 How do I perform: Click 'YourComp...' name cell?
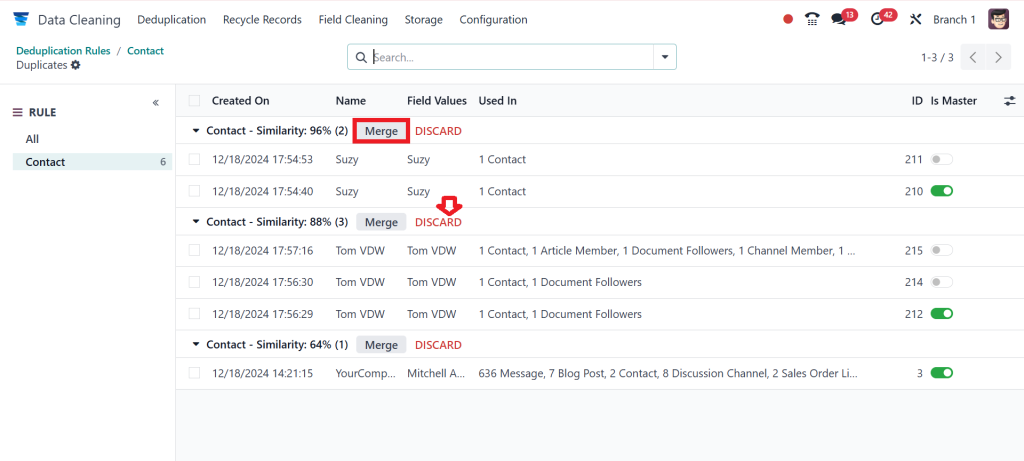coord(366,374)
